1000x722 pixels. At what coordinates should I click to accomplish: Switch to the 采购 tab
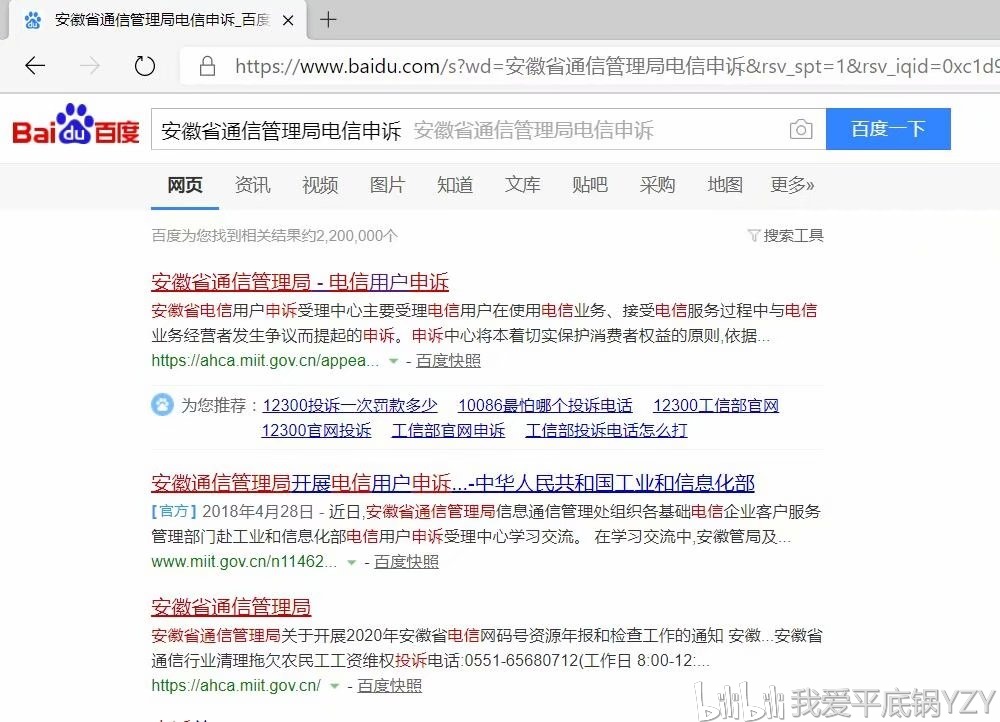click(658, 185)
